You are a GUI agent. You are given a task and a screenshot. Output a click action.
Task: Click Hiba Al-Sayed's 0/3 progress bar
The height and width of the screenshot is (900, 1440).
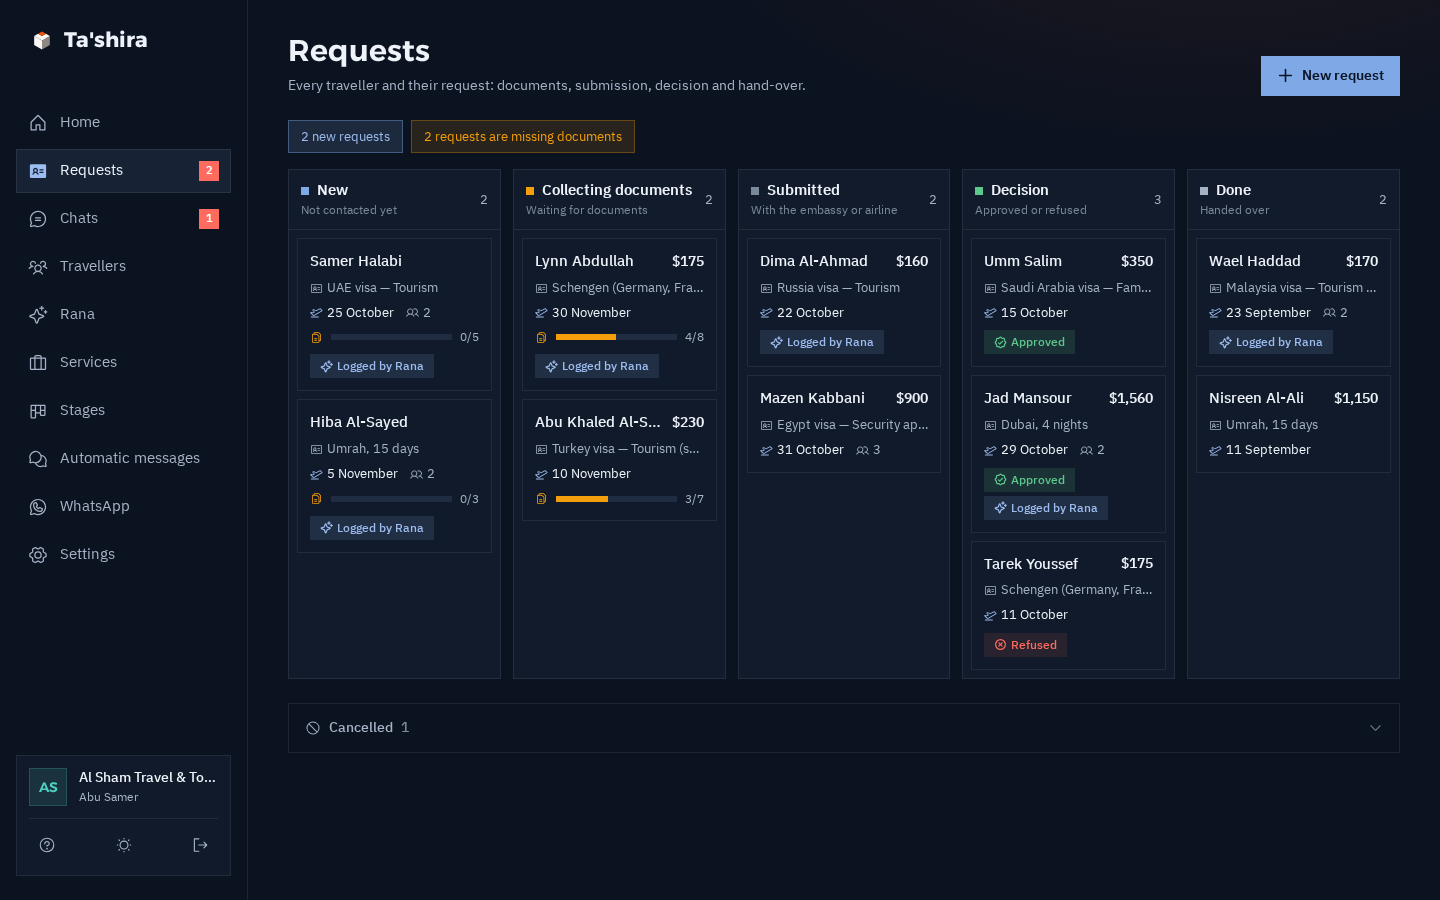pos(391,499)
